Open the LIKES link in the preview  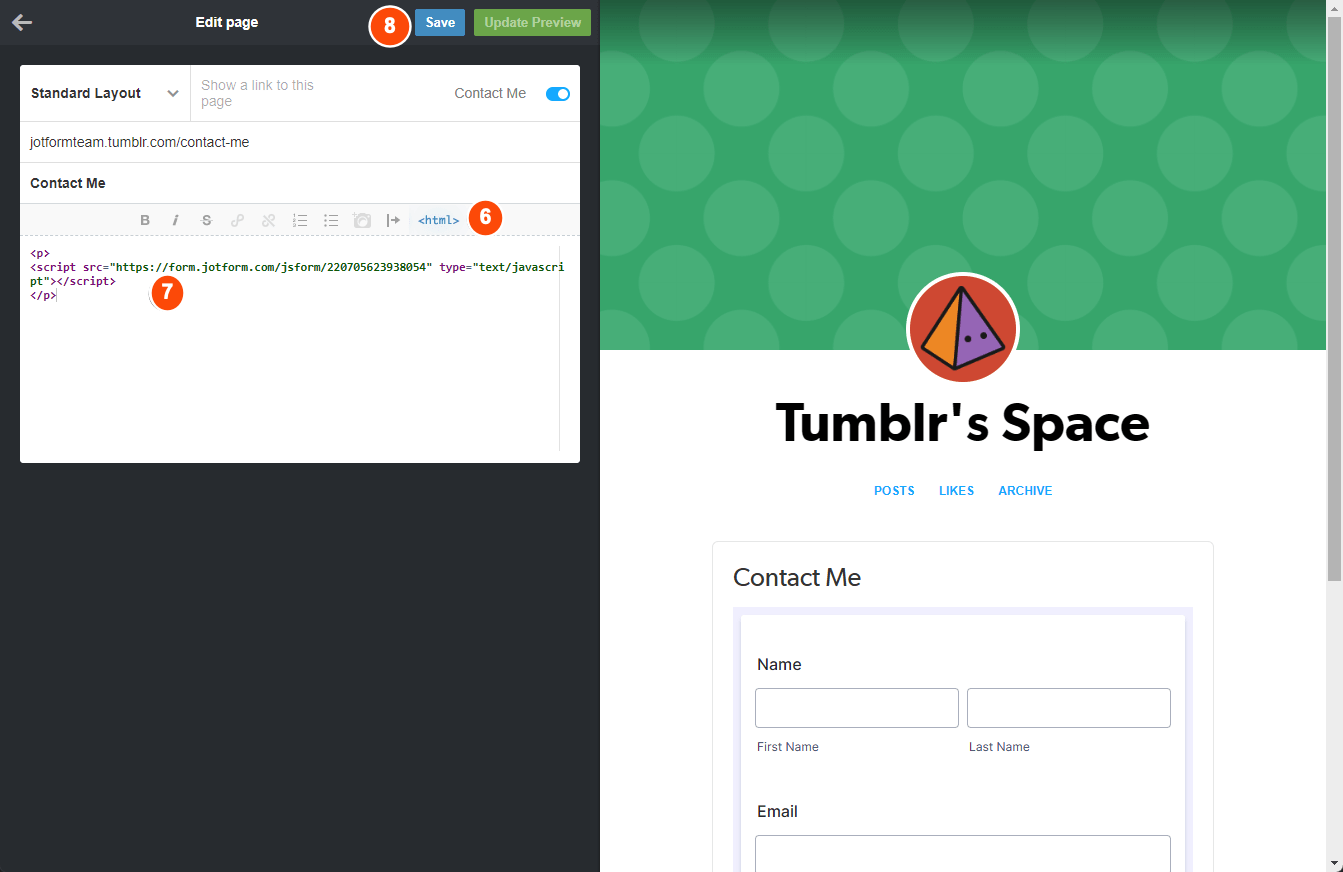click(956, 491)
